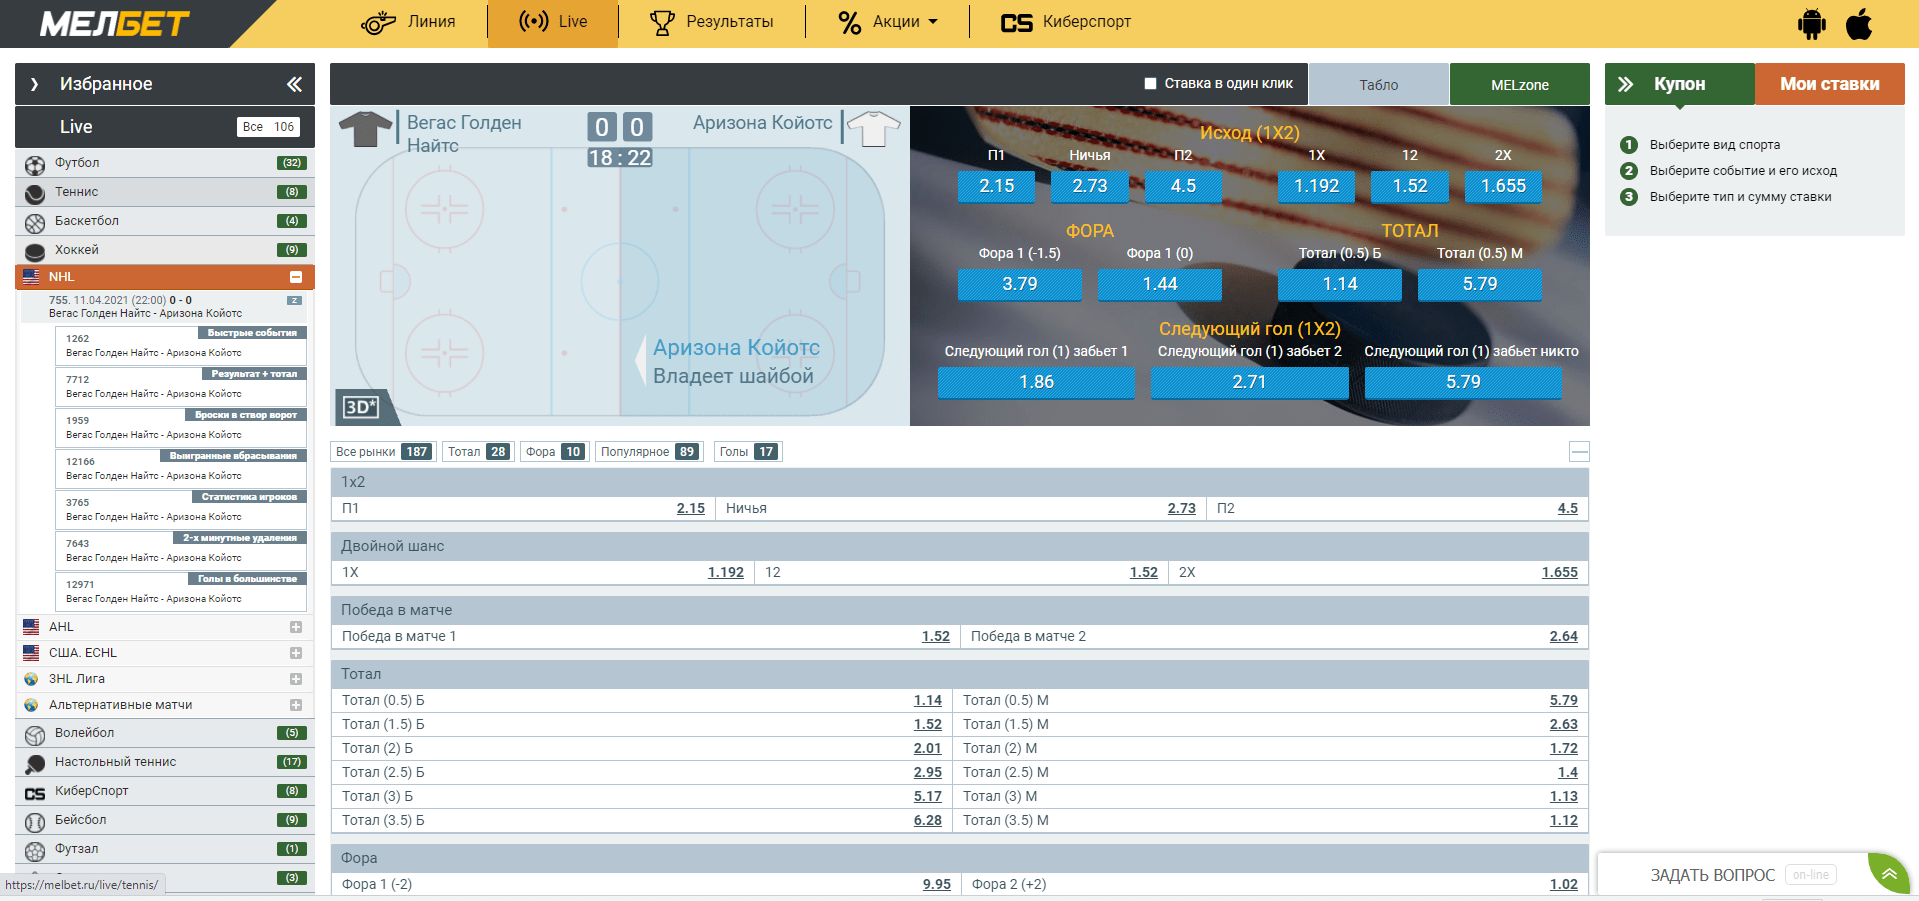This screenshot has width=1919, height=901.
Task: Filter markets by Тотал 28
Action: coord(478,452)
